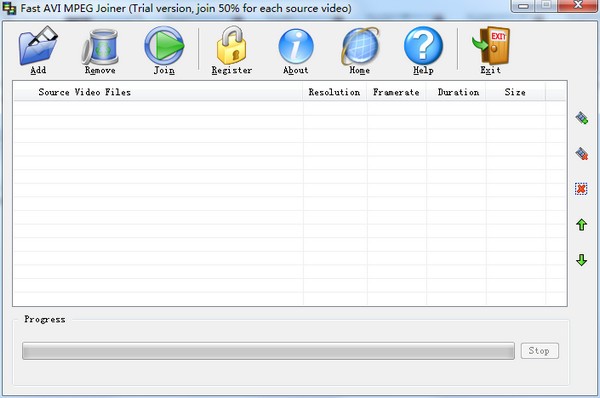600x398 pixels.
Task: Open the Help question mark icon
Action: [423, 46]
